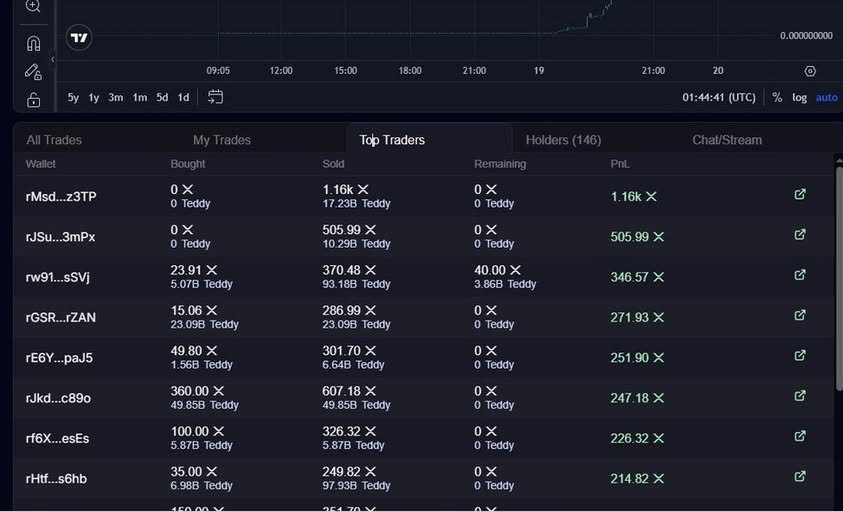Set chart range to 1y
This screenshot has height=512, width=843.
[x=94, y=97]
